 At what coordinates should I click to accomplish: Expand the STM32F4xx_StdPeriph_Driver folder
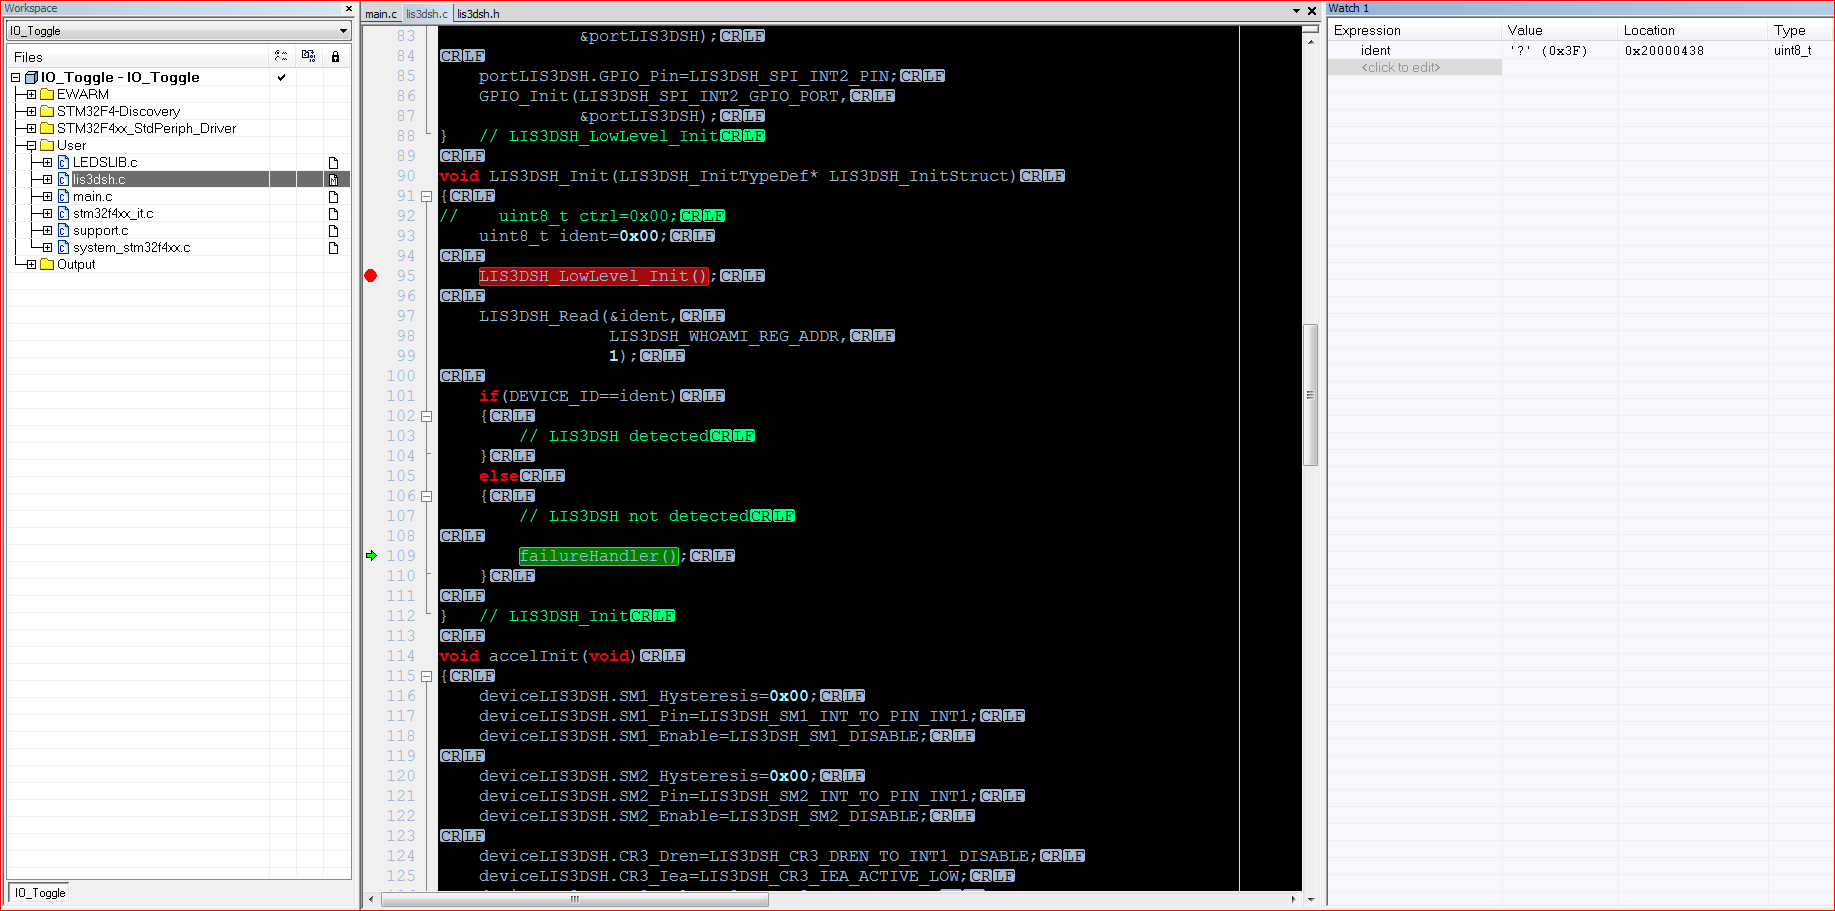tap(31, 128)
